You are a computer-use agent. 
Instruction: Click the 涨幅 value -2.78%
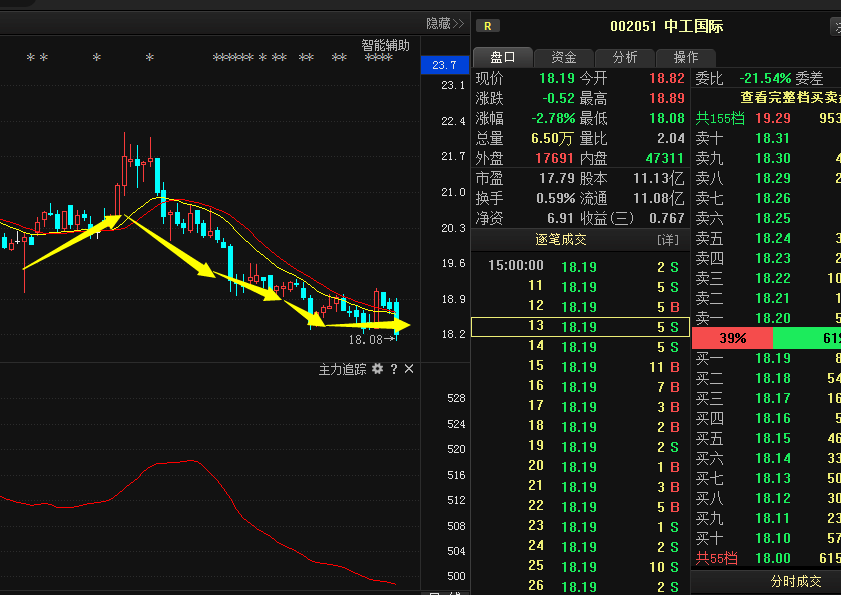pos(553,118)
